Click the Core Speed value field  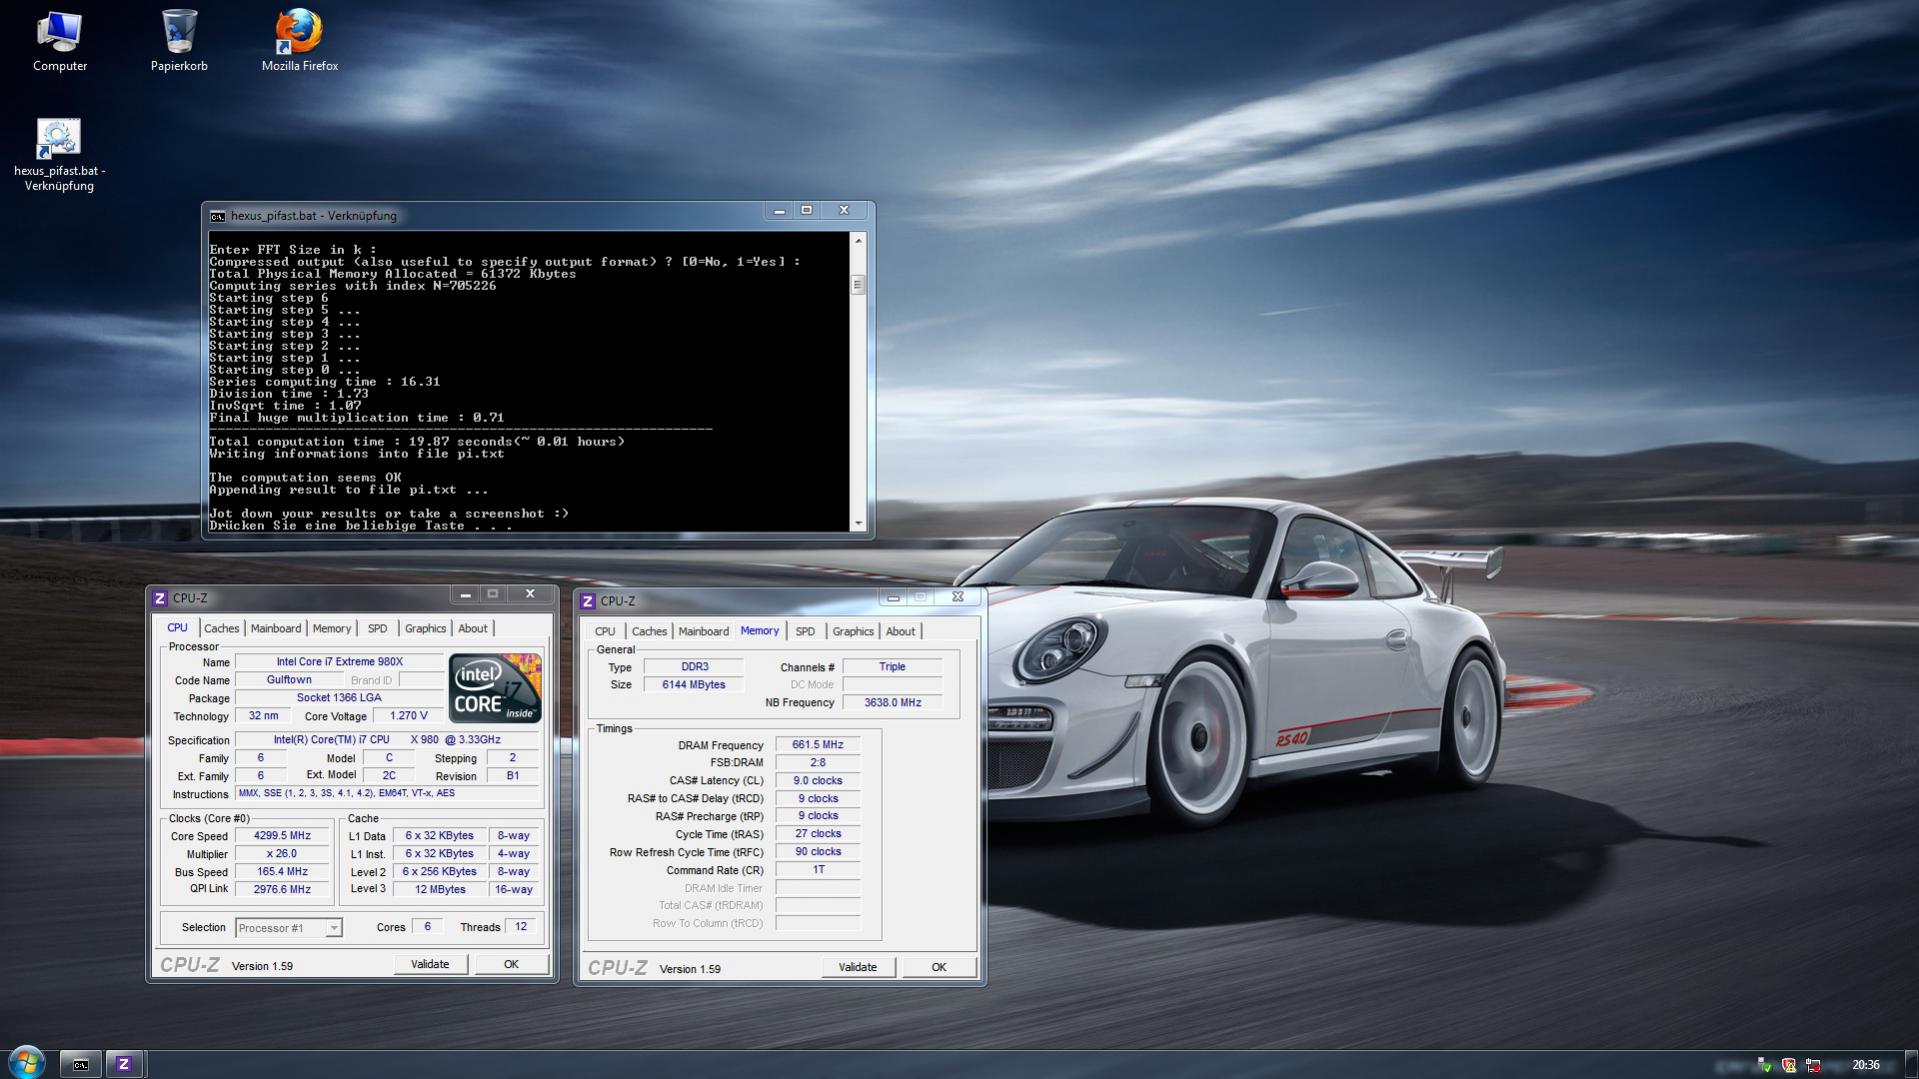282,836
